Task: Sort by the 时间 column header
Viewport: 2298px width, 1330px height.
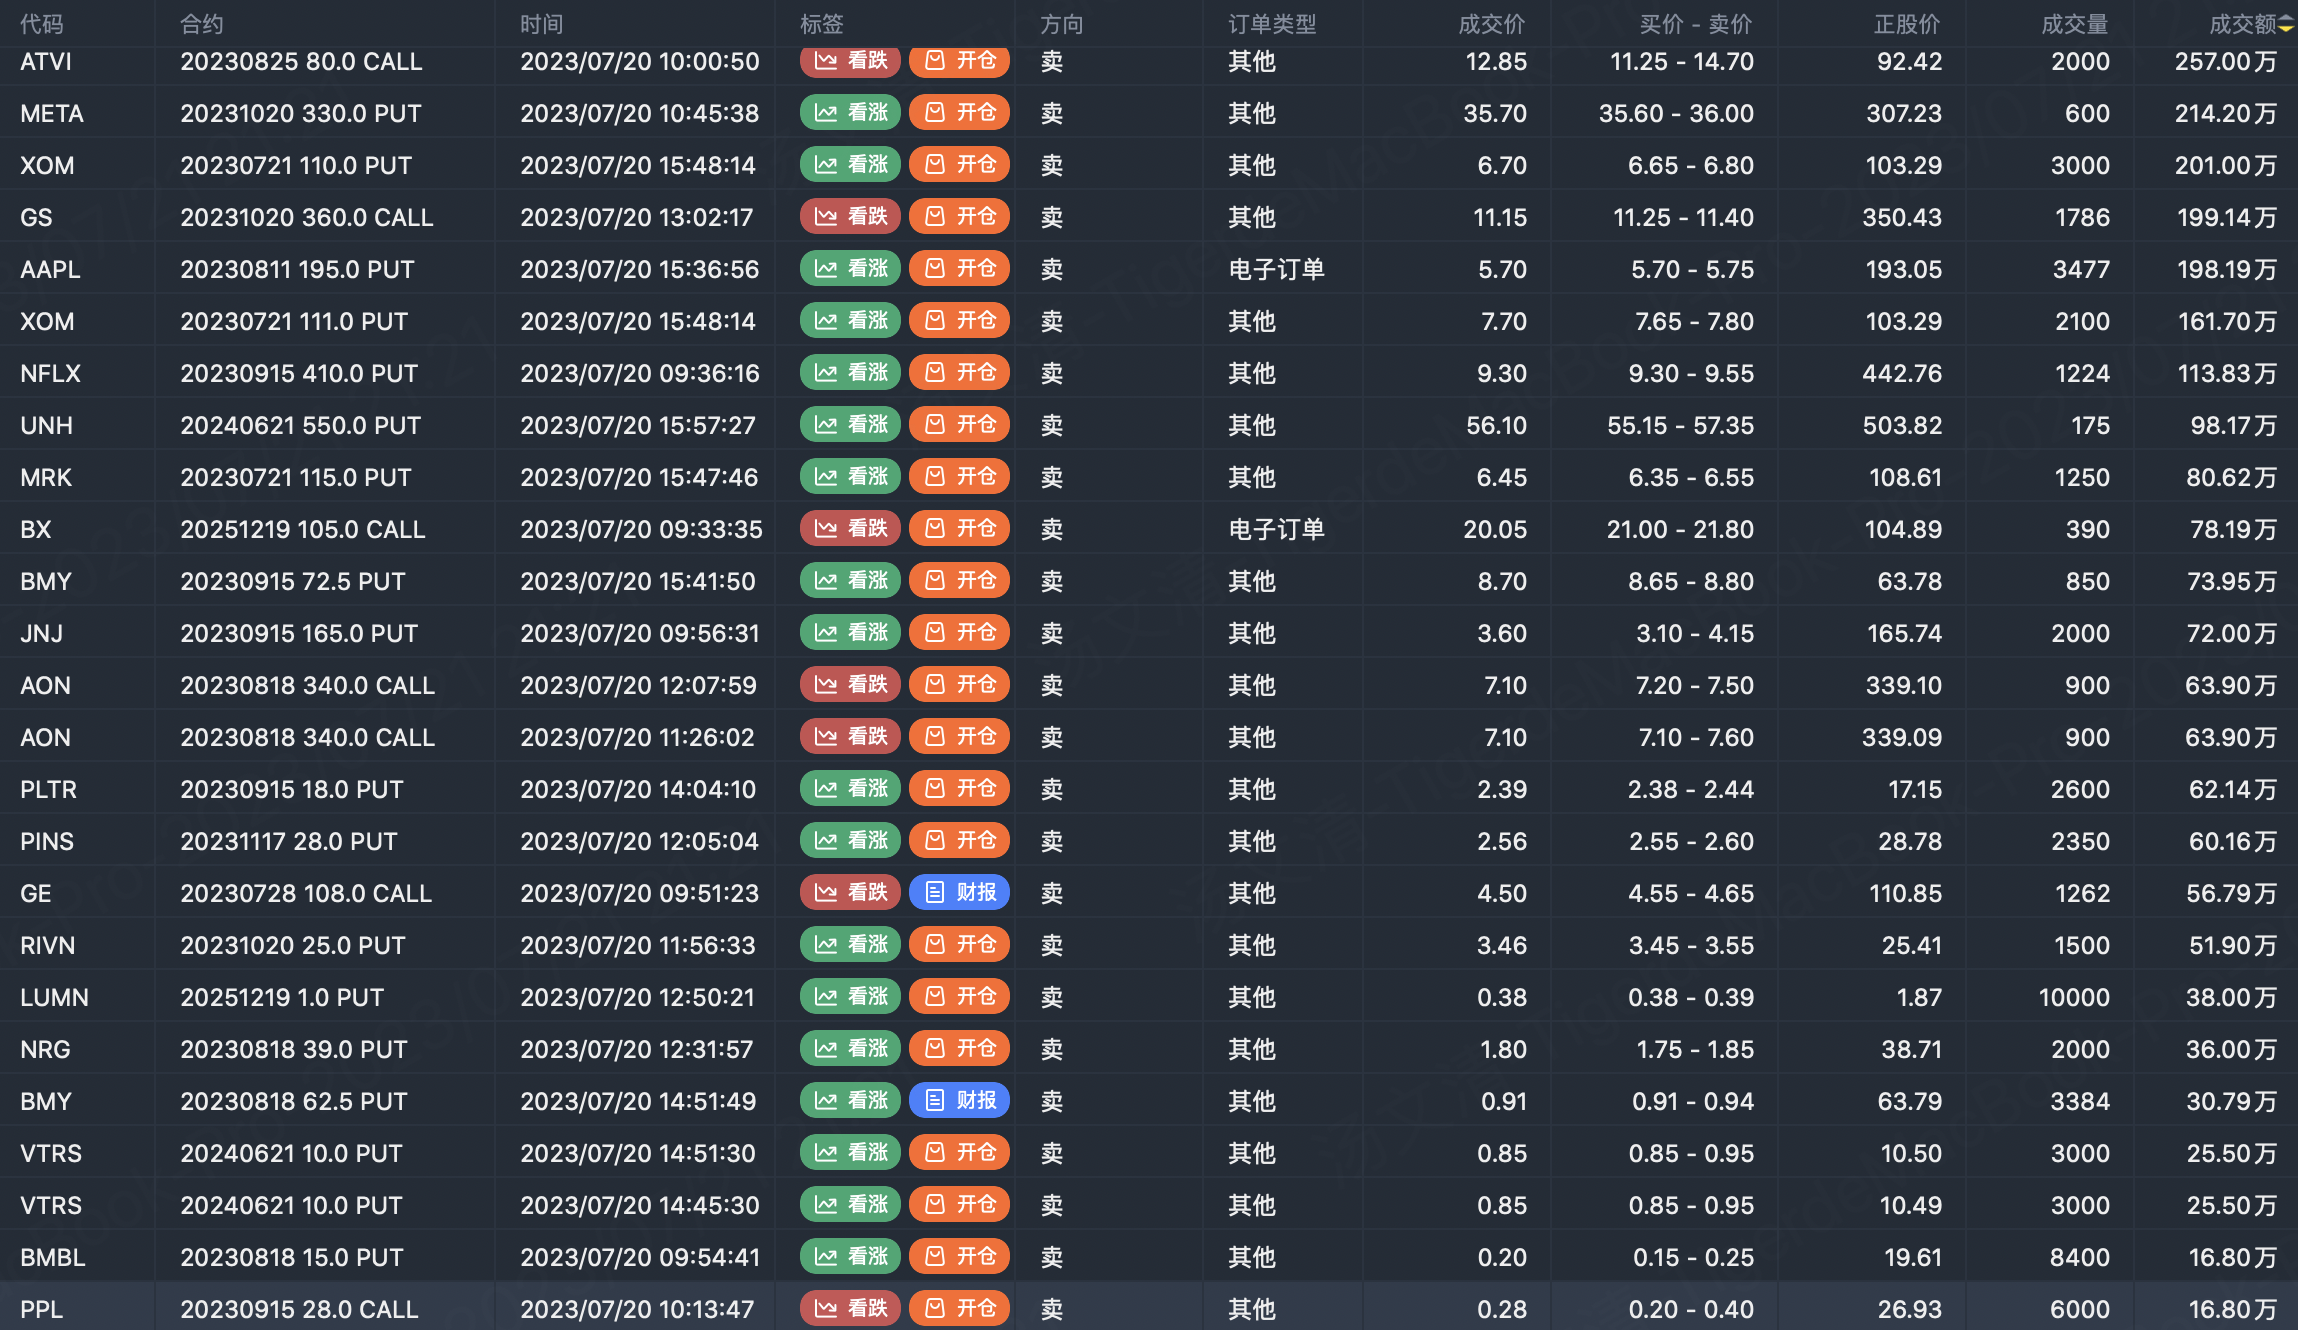Action: (541, 24)
